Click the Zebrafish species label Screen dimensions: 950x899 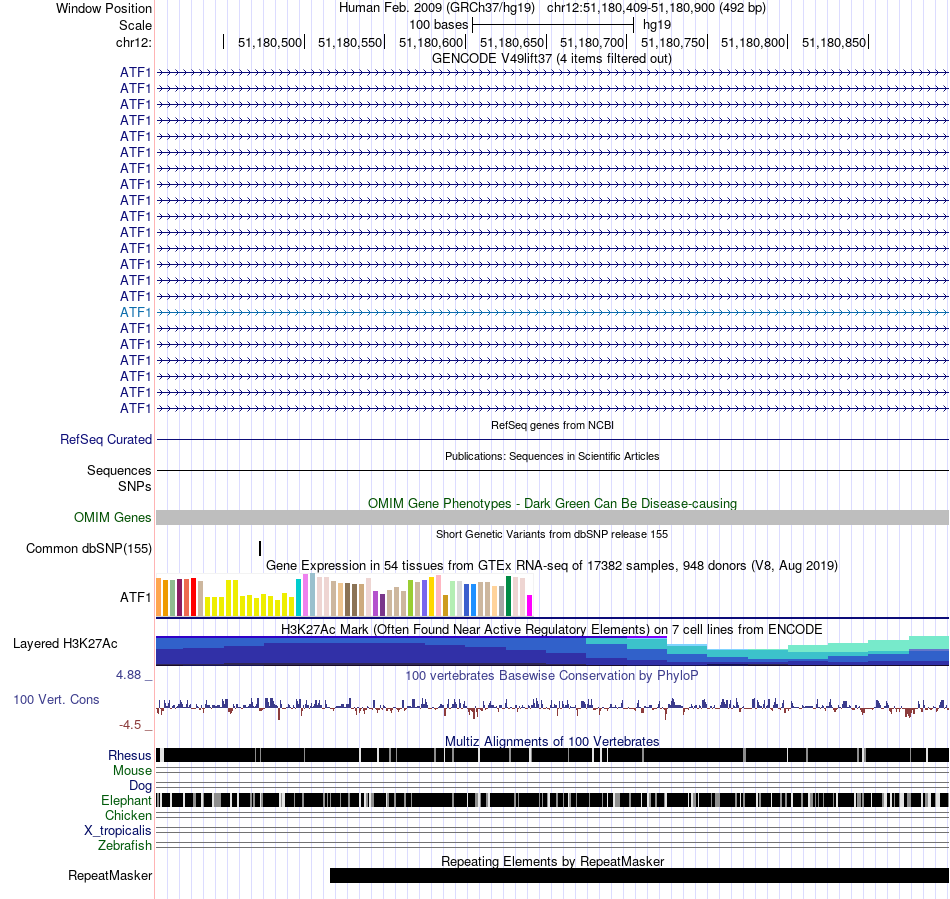click(x=125, y=846)
